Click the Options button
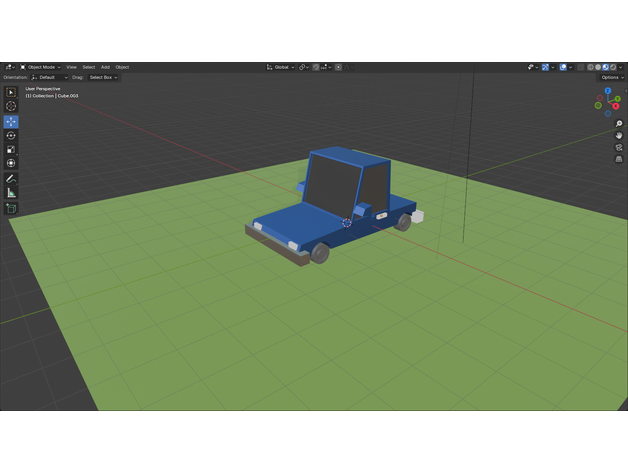This screenshot has height=472, width=628. pos(611,77)
